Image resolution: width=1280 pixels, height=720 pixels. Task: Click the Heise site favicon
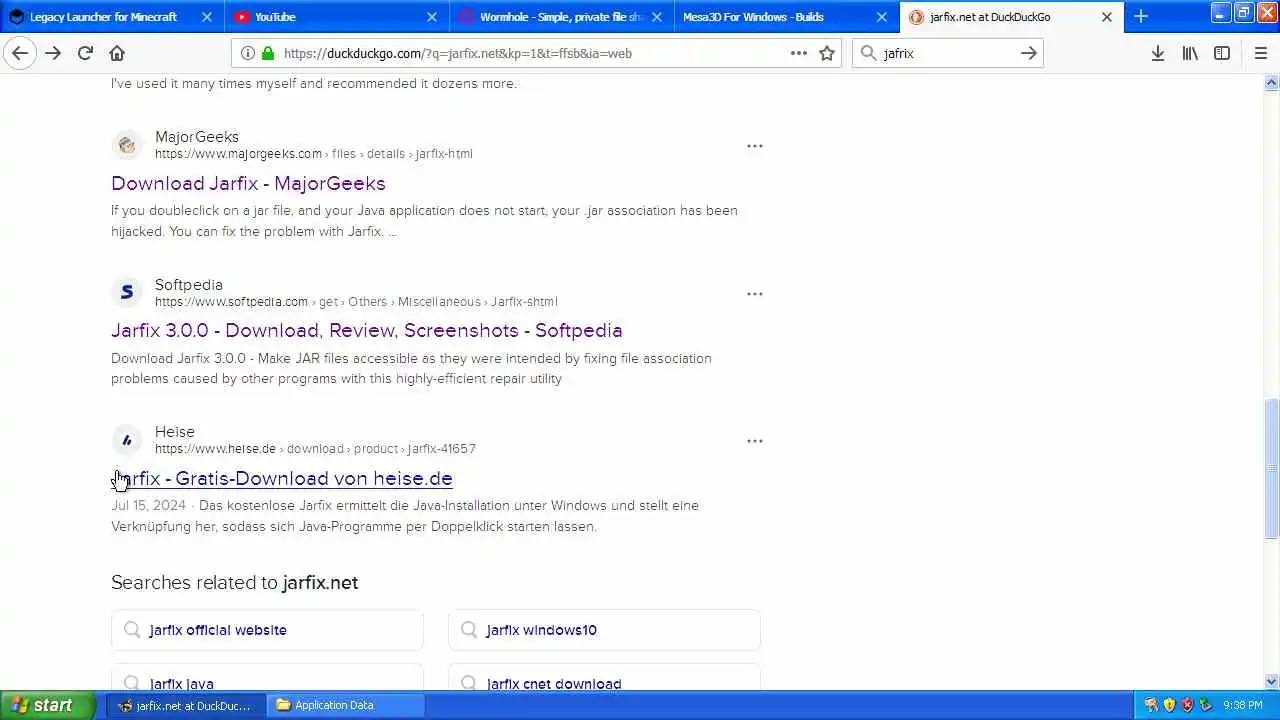tap(127, 440)
